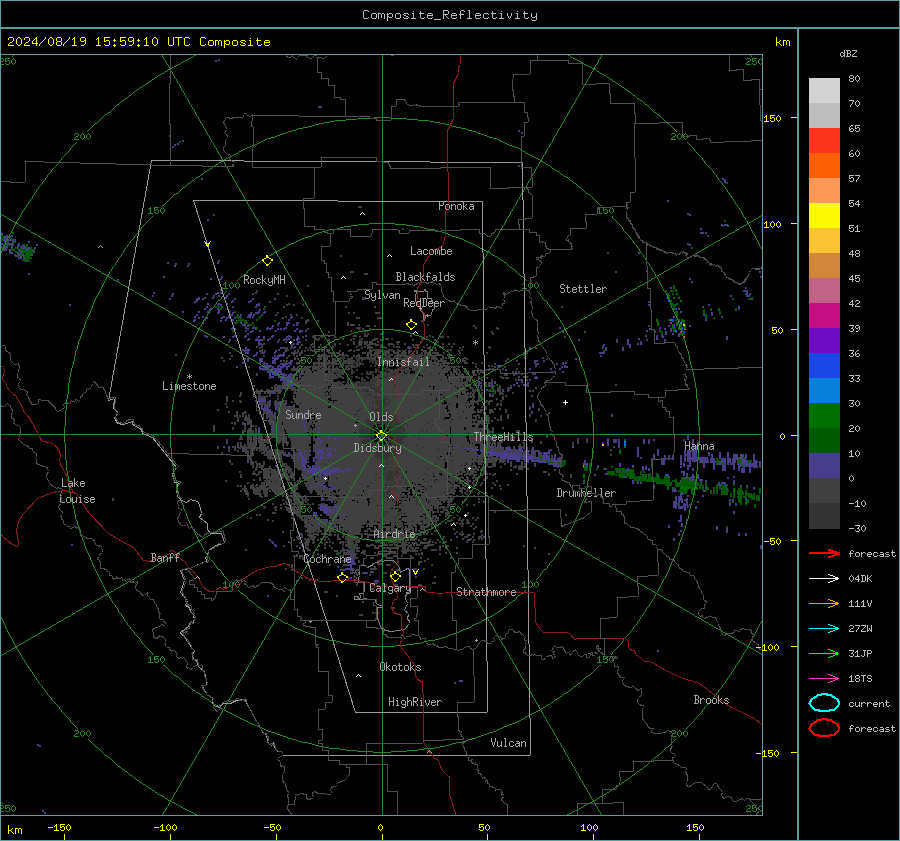Click the Stettler map label
900x841 pixels.
583,289
